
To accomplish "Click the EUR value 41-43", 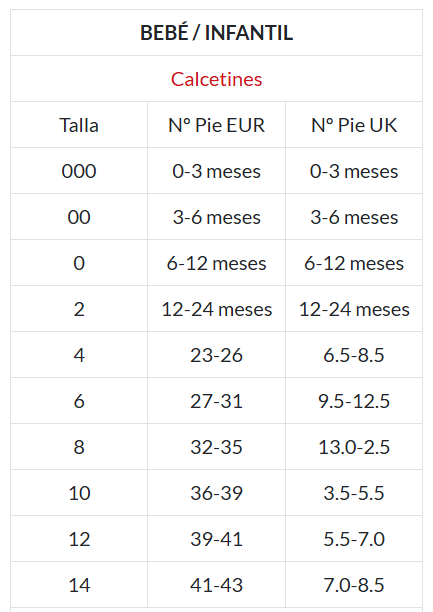I will tap(216, 585).
